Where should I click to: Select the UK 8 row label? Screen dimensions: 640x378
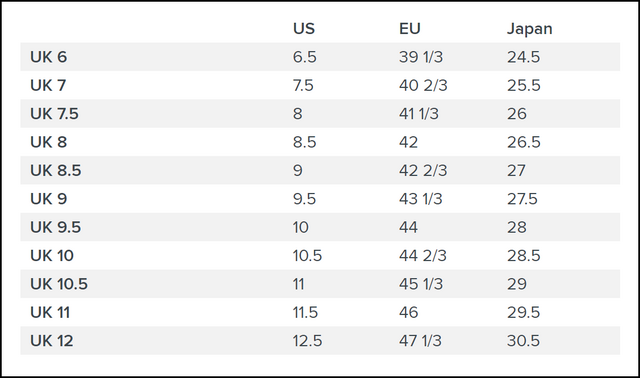49,142
